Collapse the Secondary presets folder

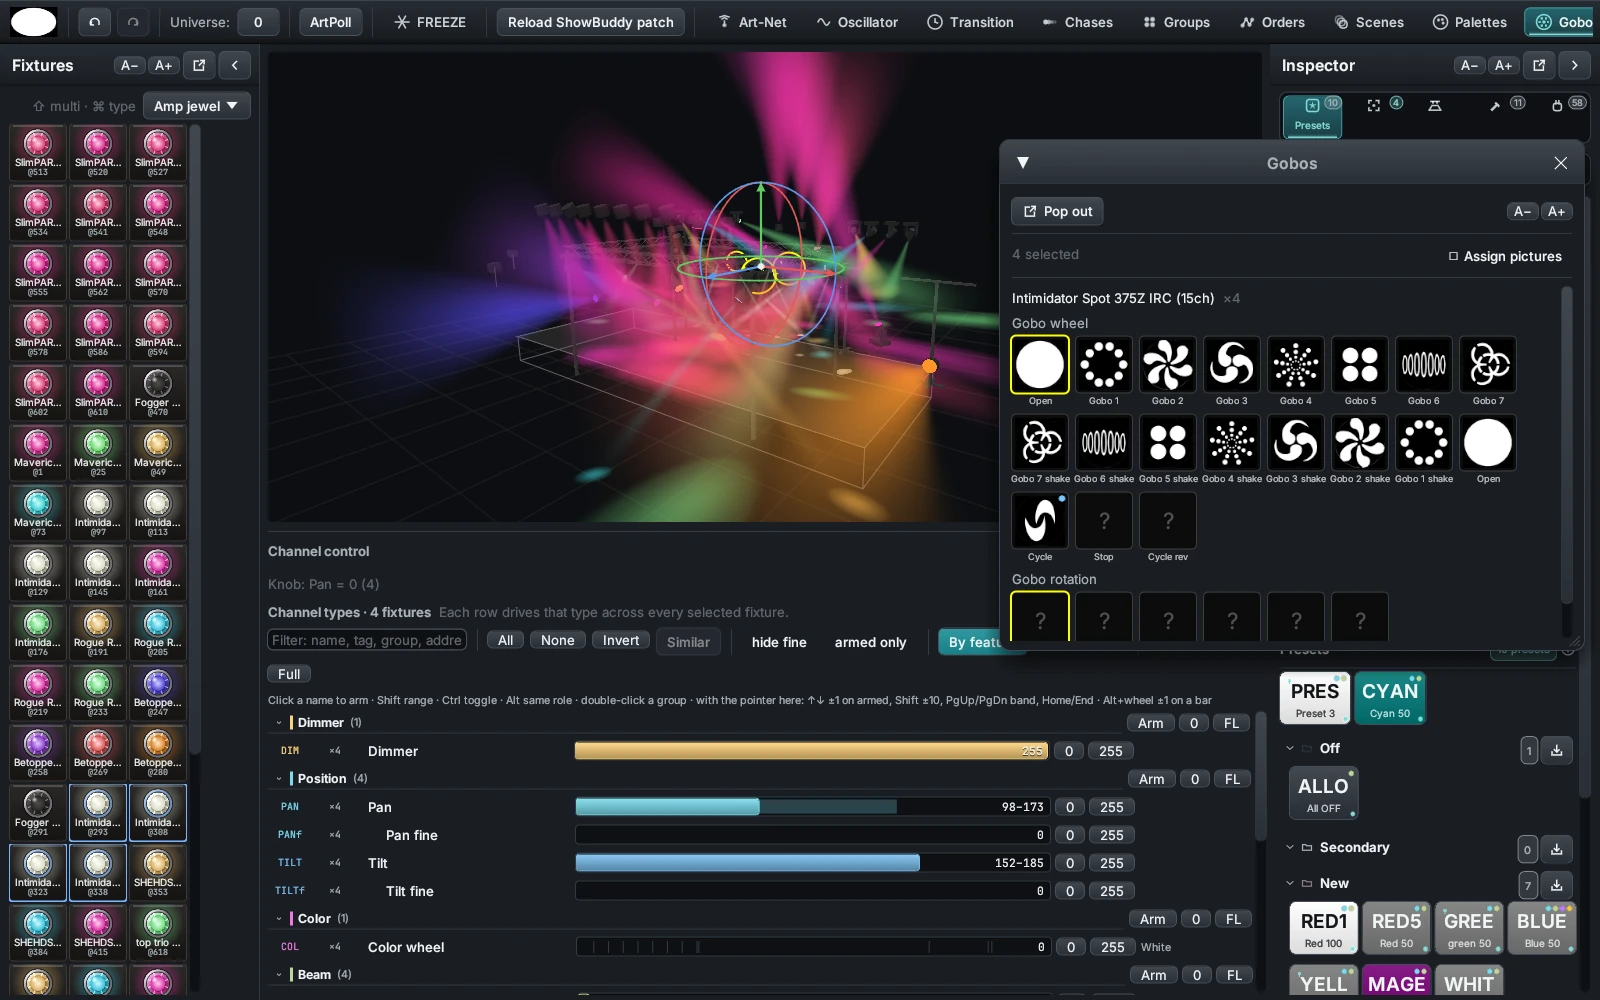[x=1290, y=847]
